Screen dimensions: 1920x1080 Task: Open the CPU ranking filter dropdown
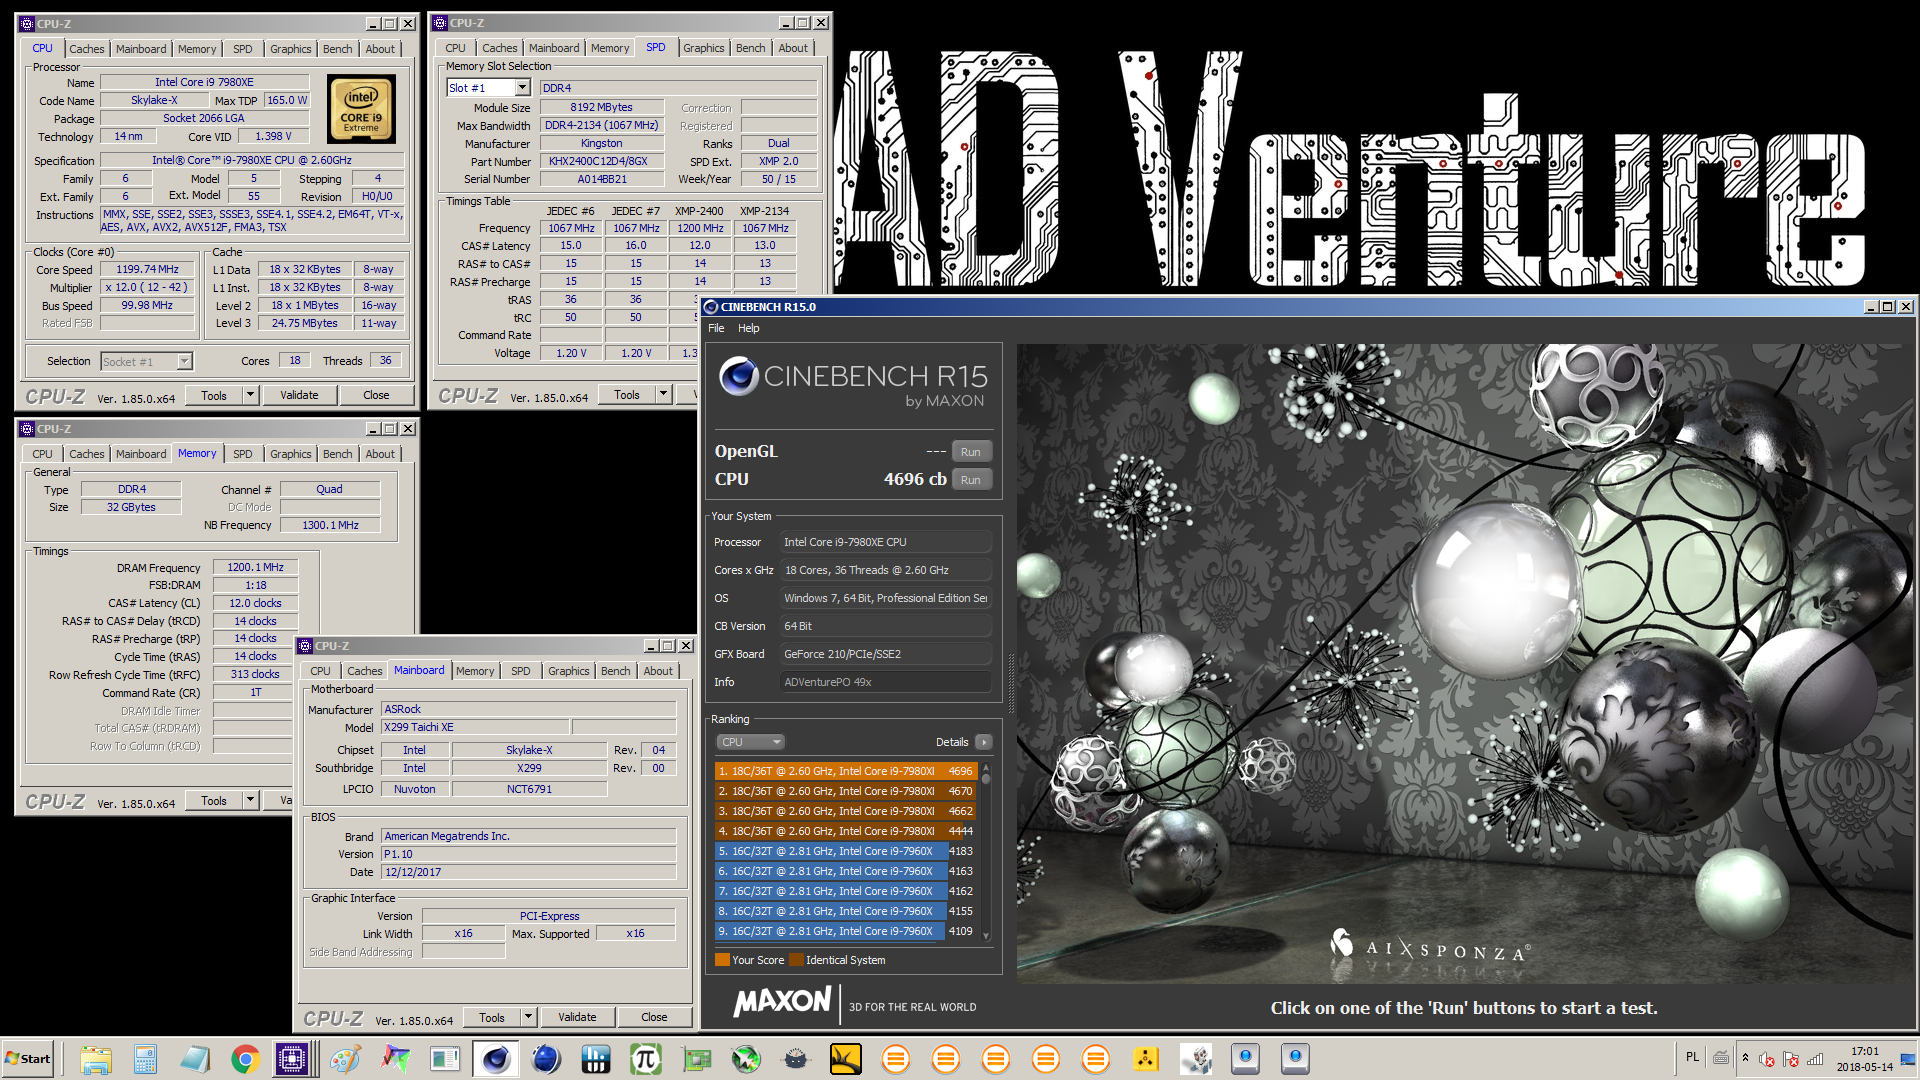click(749, 742)
